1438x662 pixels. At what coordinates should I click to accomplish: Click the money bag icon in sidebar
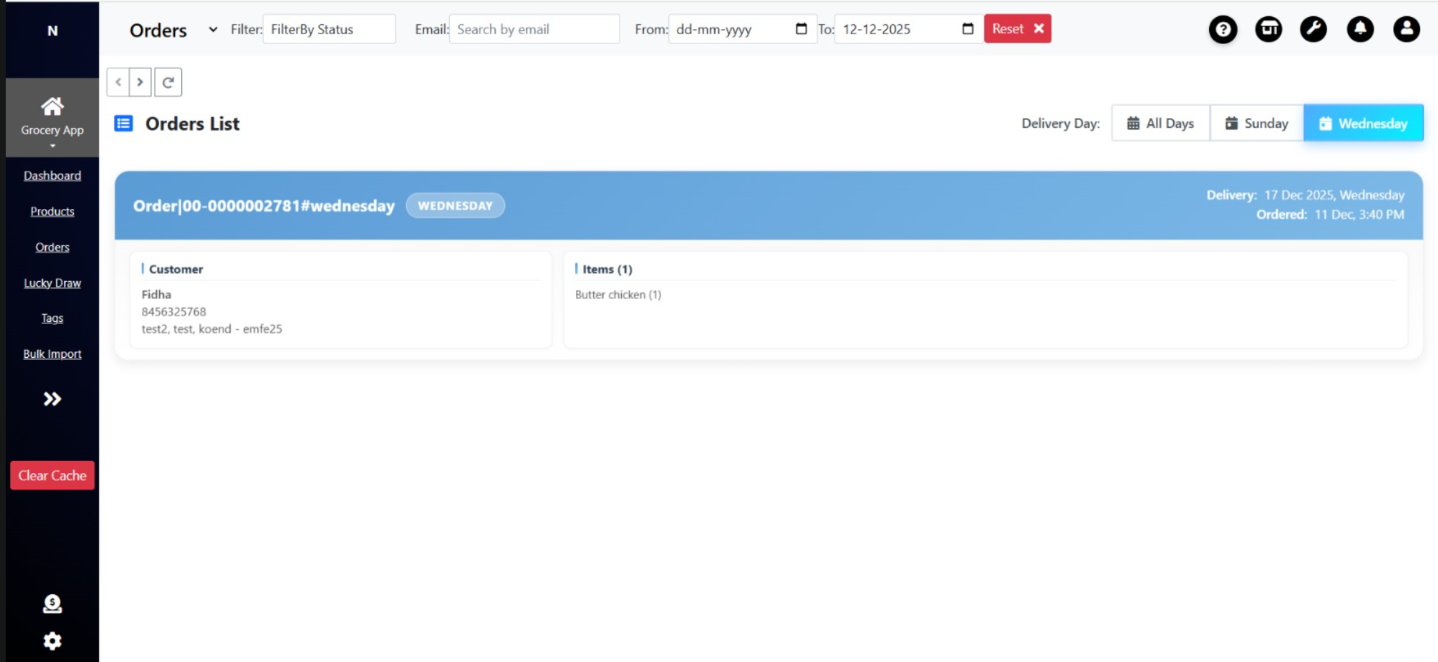(x=52, y=604)
